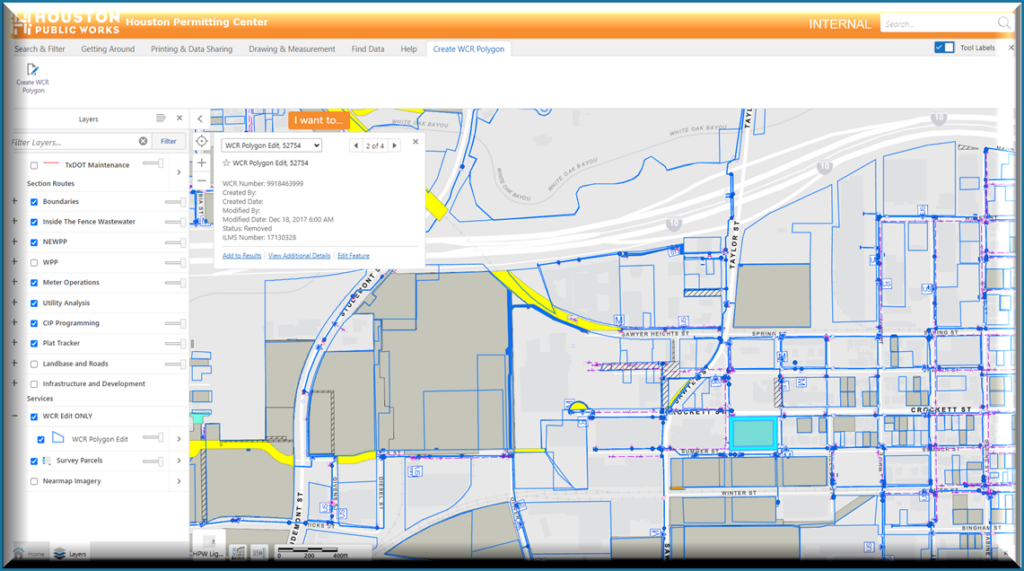
Task: Check the TxDOT Maintenance layer checkbox
Action: (x=34, y=165)
